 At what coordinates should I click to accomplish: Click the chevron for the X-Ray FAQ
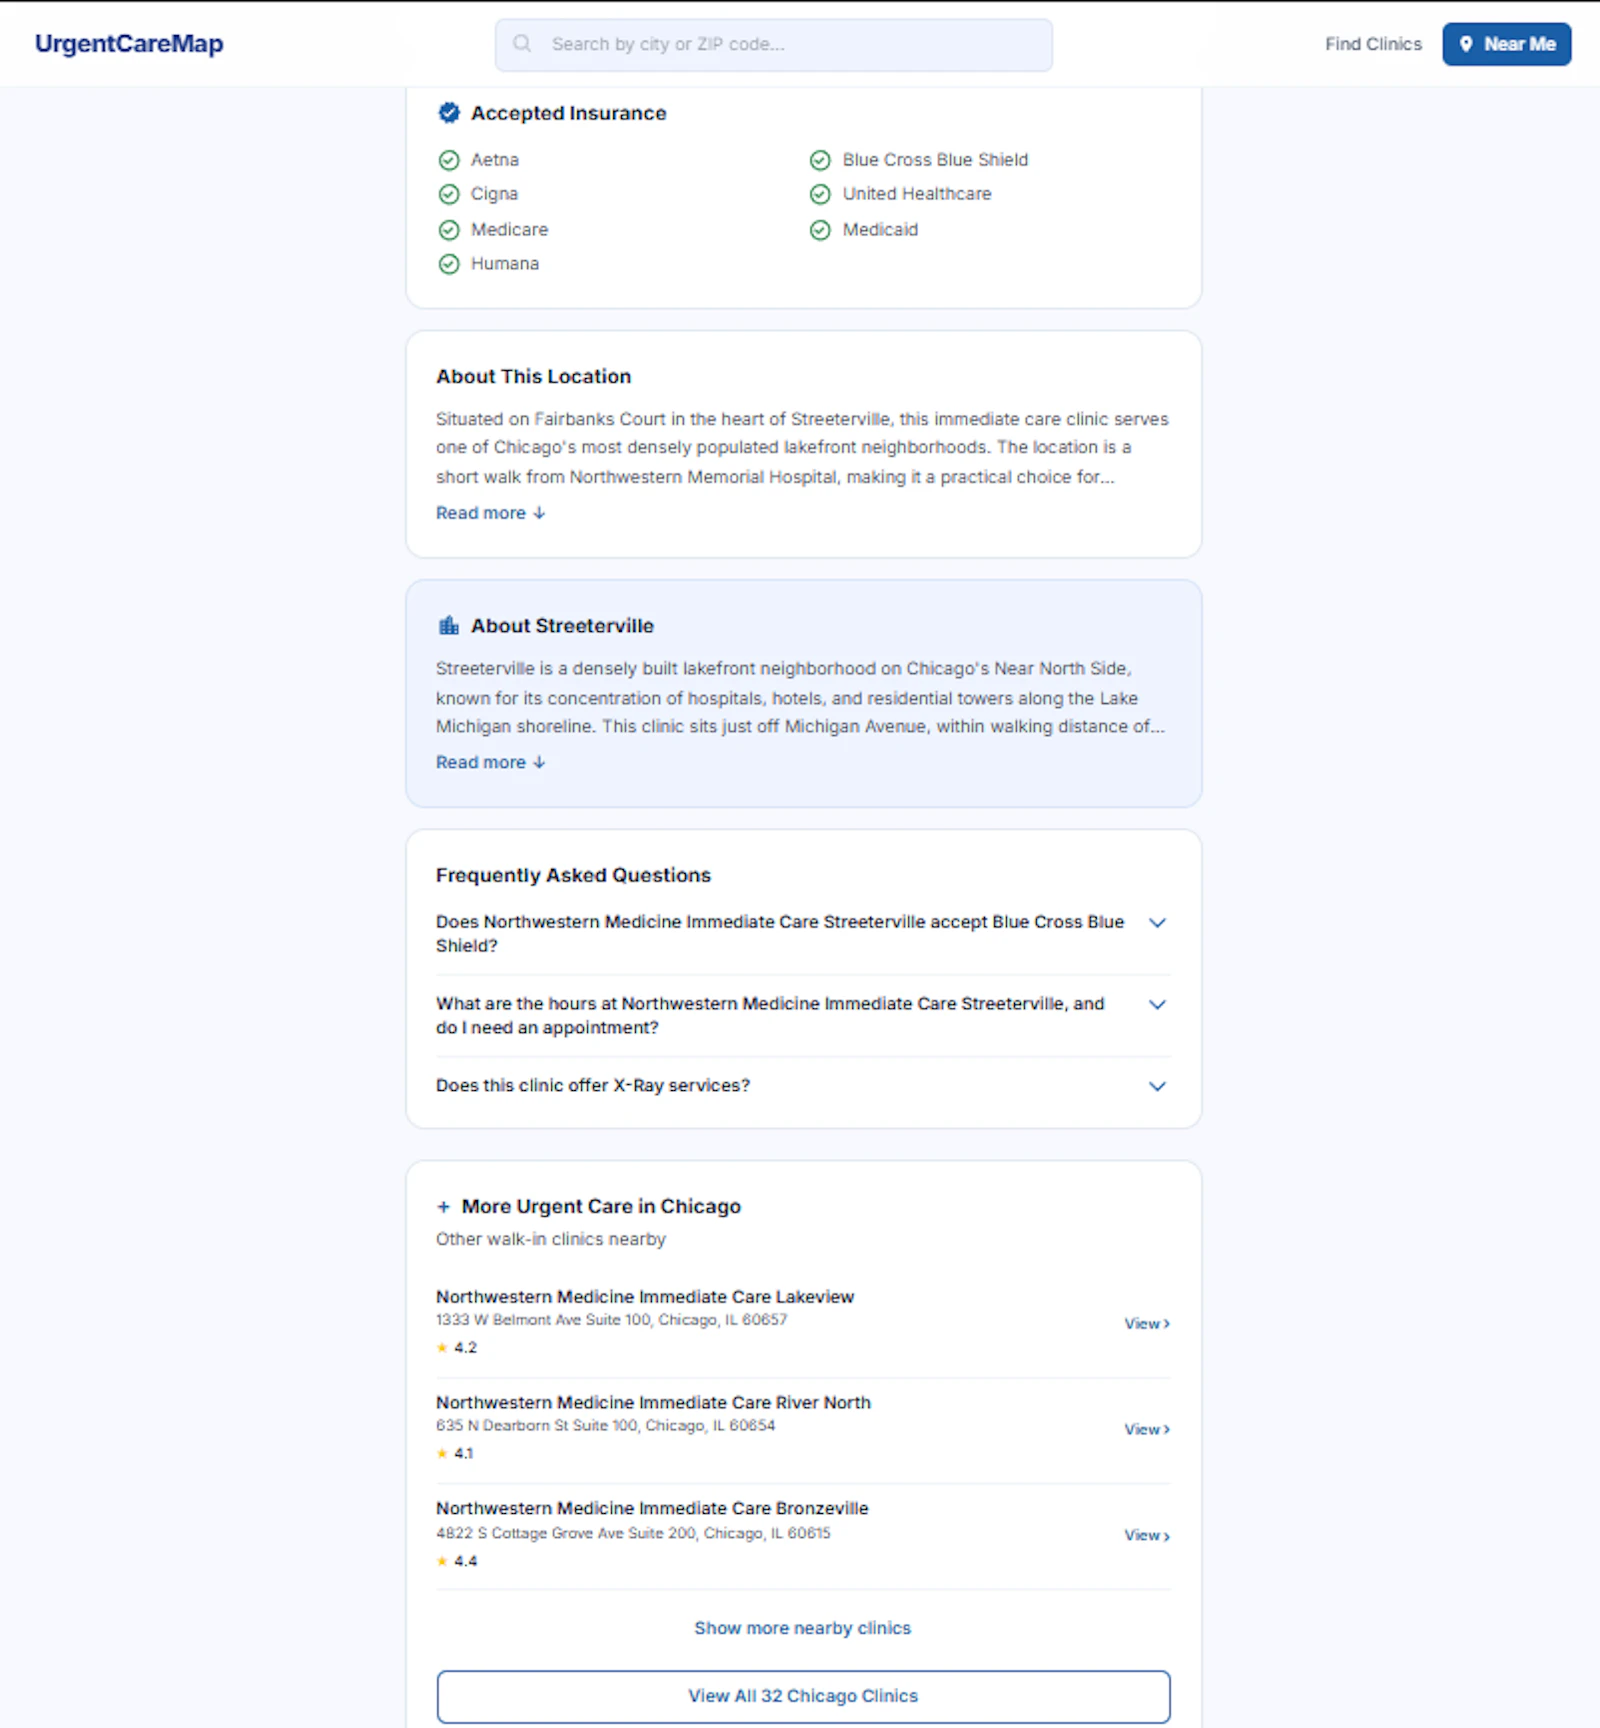(1157, 1087)
